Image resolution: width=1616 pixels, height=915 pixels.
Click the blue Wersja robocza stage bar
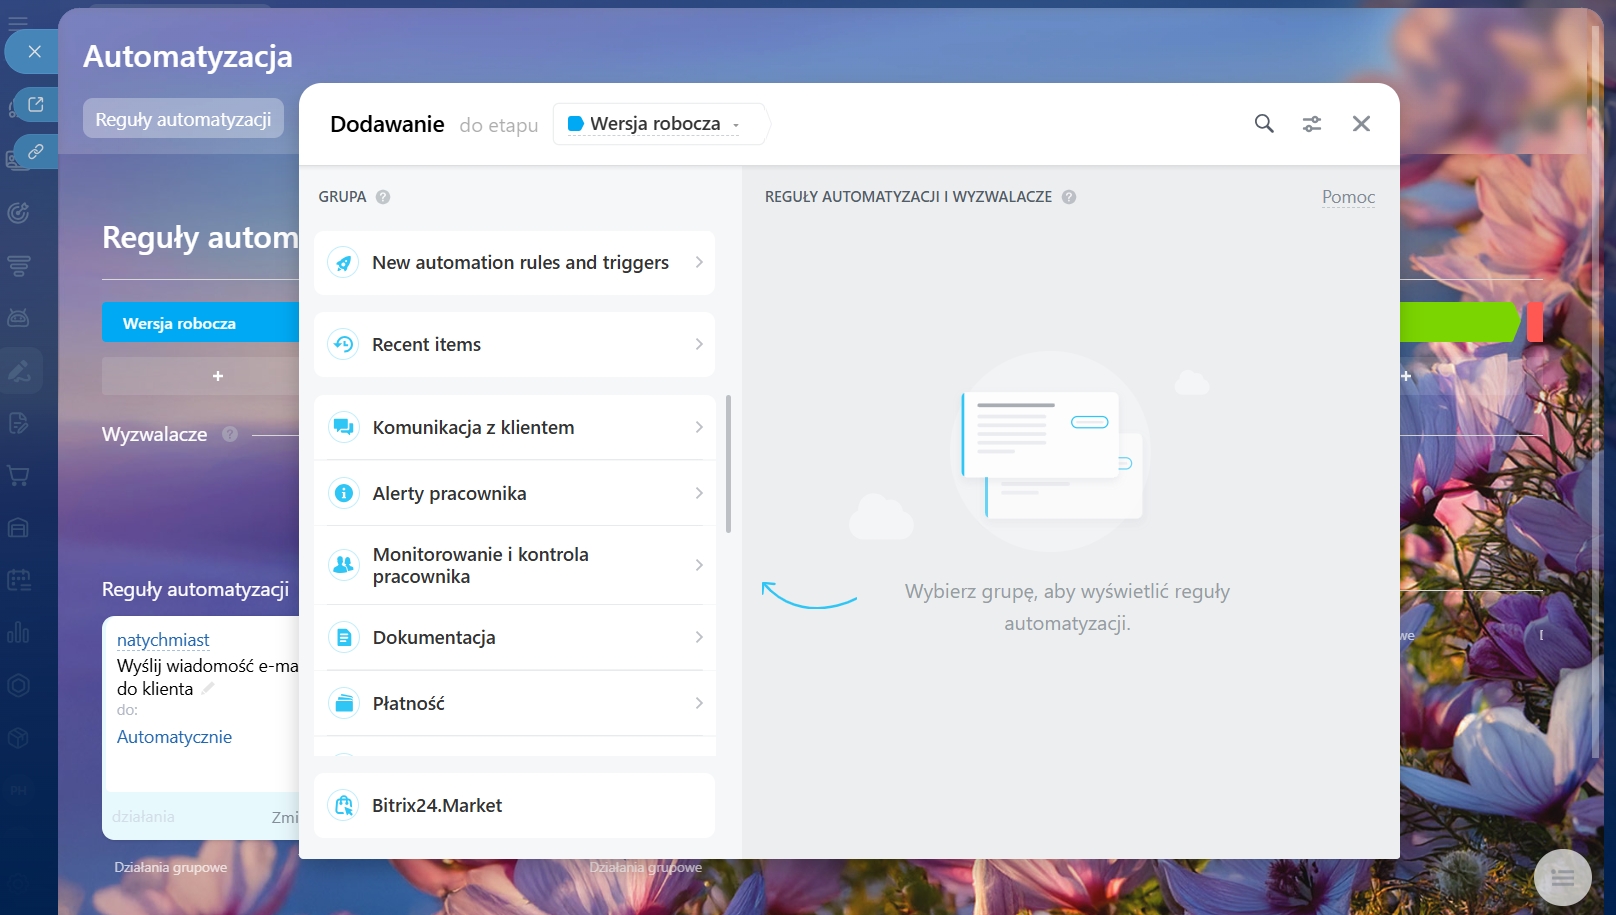200,323
